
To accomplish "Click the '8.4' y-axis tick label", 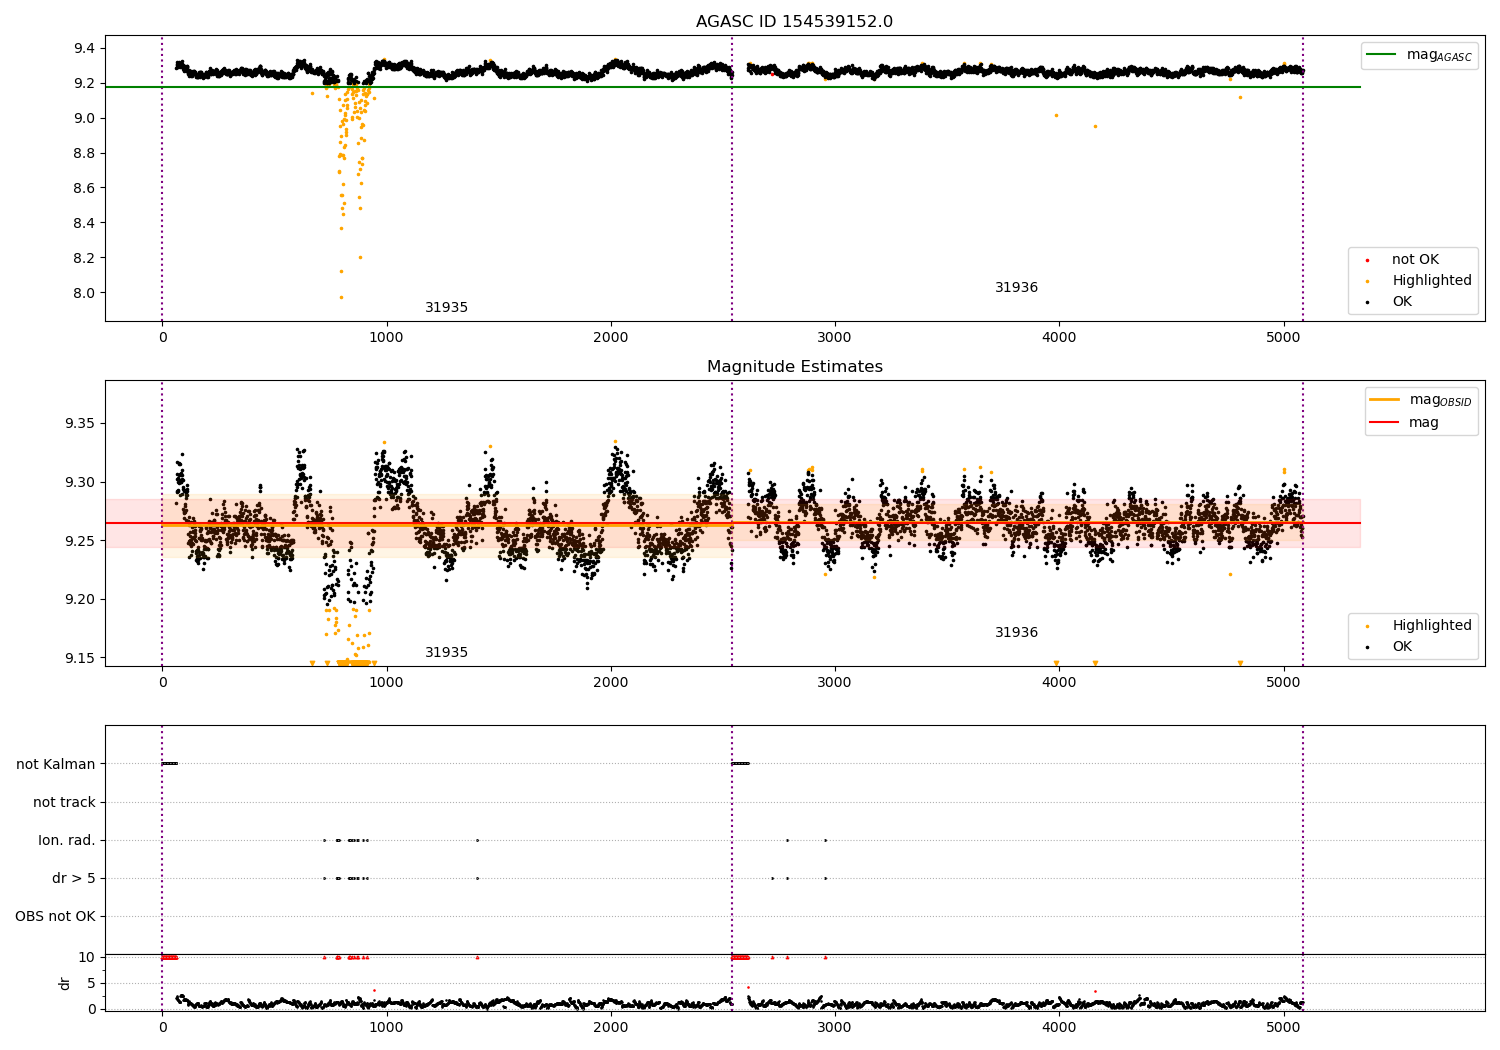I will 84,223.
